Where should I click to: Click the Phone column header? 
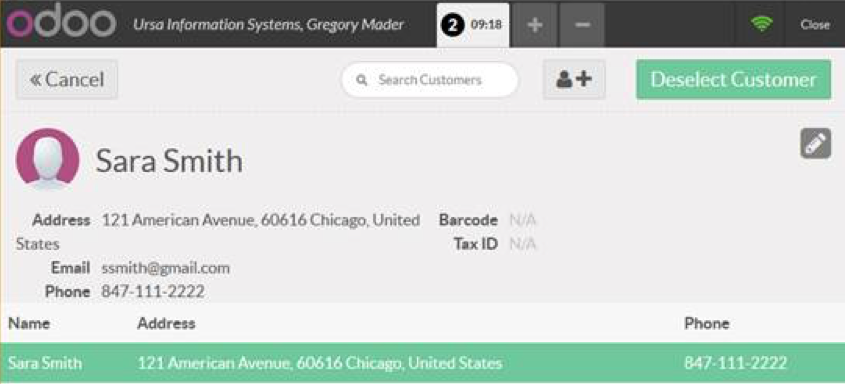[x=707, y=323]
